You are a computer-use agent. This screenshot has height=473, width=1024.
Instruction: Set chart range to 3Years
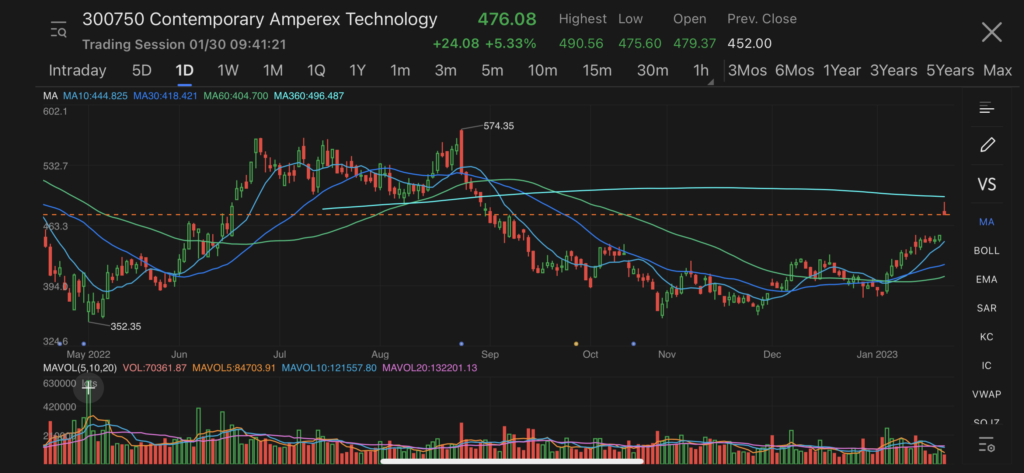pos(893,70)
